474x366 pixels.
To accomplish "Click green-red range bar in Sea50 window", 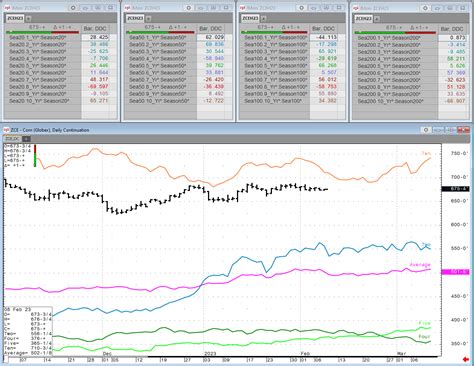I will coord(160,32).
